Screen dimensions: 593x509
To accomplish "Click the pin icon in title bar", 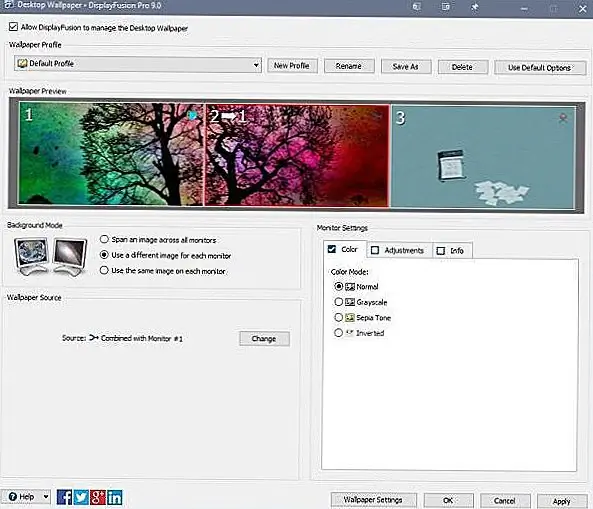I will (x=475, y=7).
